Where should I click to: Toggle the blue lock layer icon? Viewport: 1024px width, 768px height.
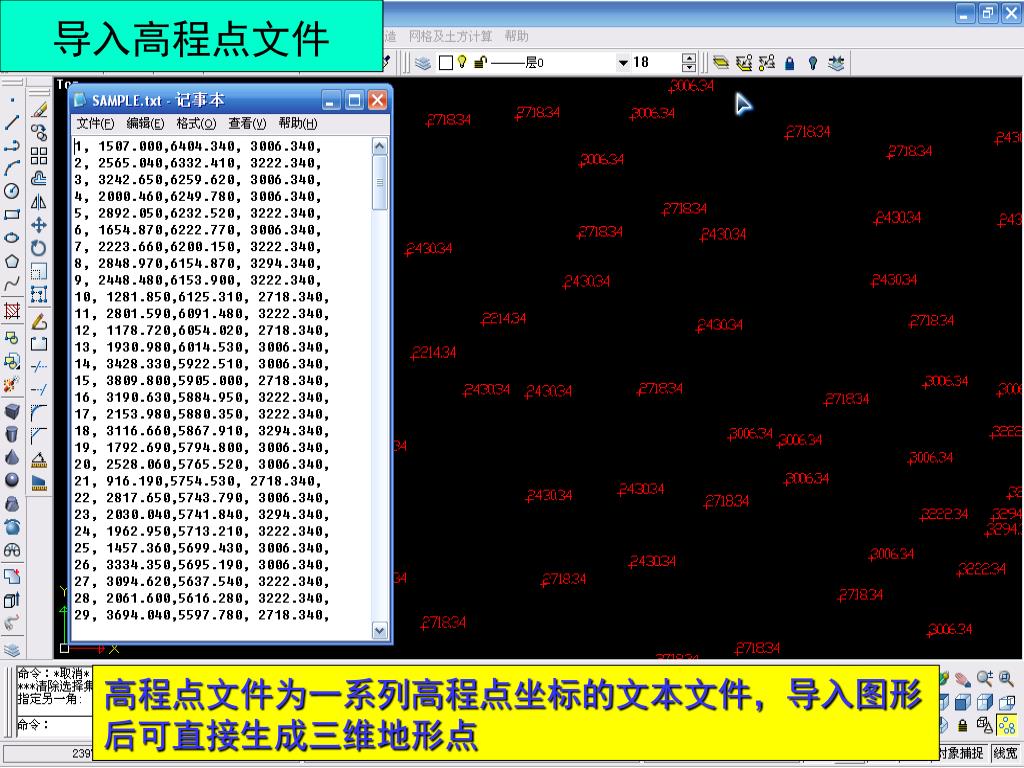pyautogui.click(x=790, y=63)
